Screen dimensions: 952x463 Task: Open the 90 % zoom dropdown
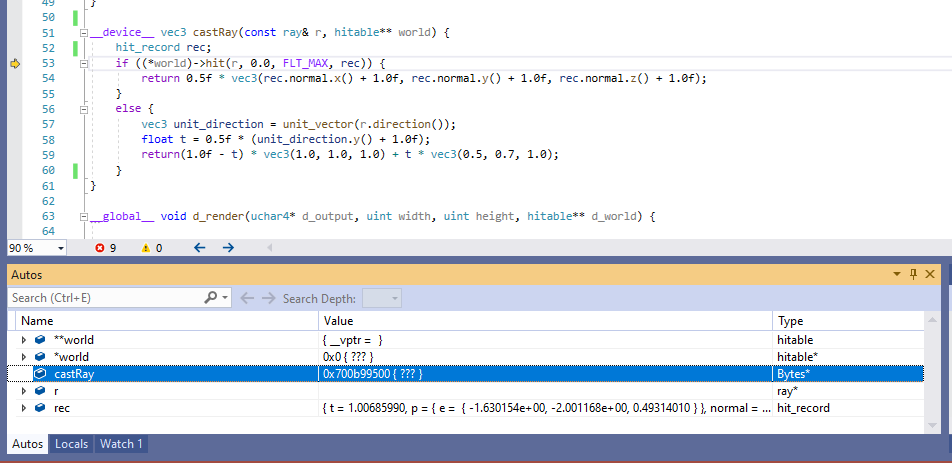click(x=61, y=248)
